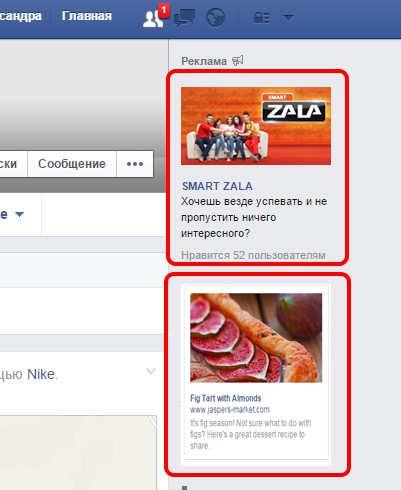Expand the post options chevron near Nike
401x490 pixels.
151,371
